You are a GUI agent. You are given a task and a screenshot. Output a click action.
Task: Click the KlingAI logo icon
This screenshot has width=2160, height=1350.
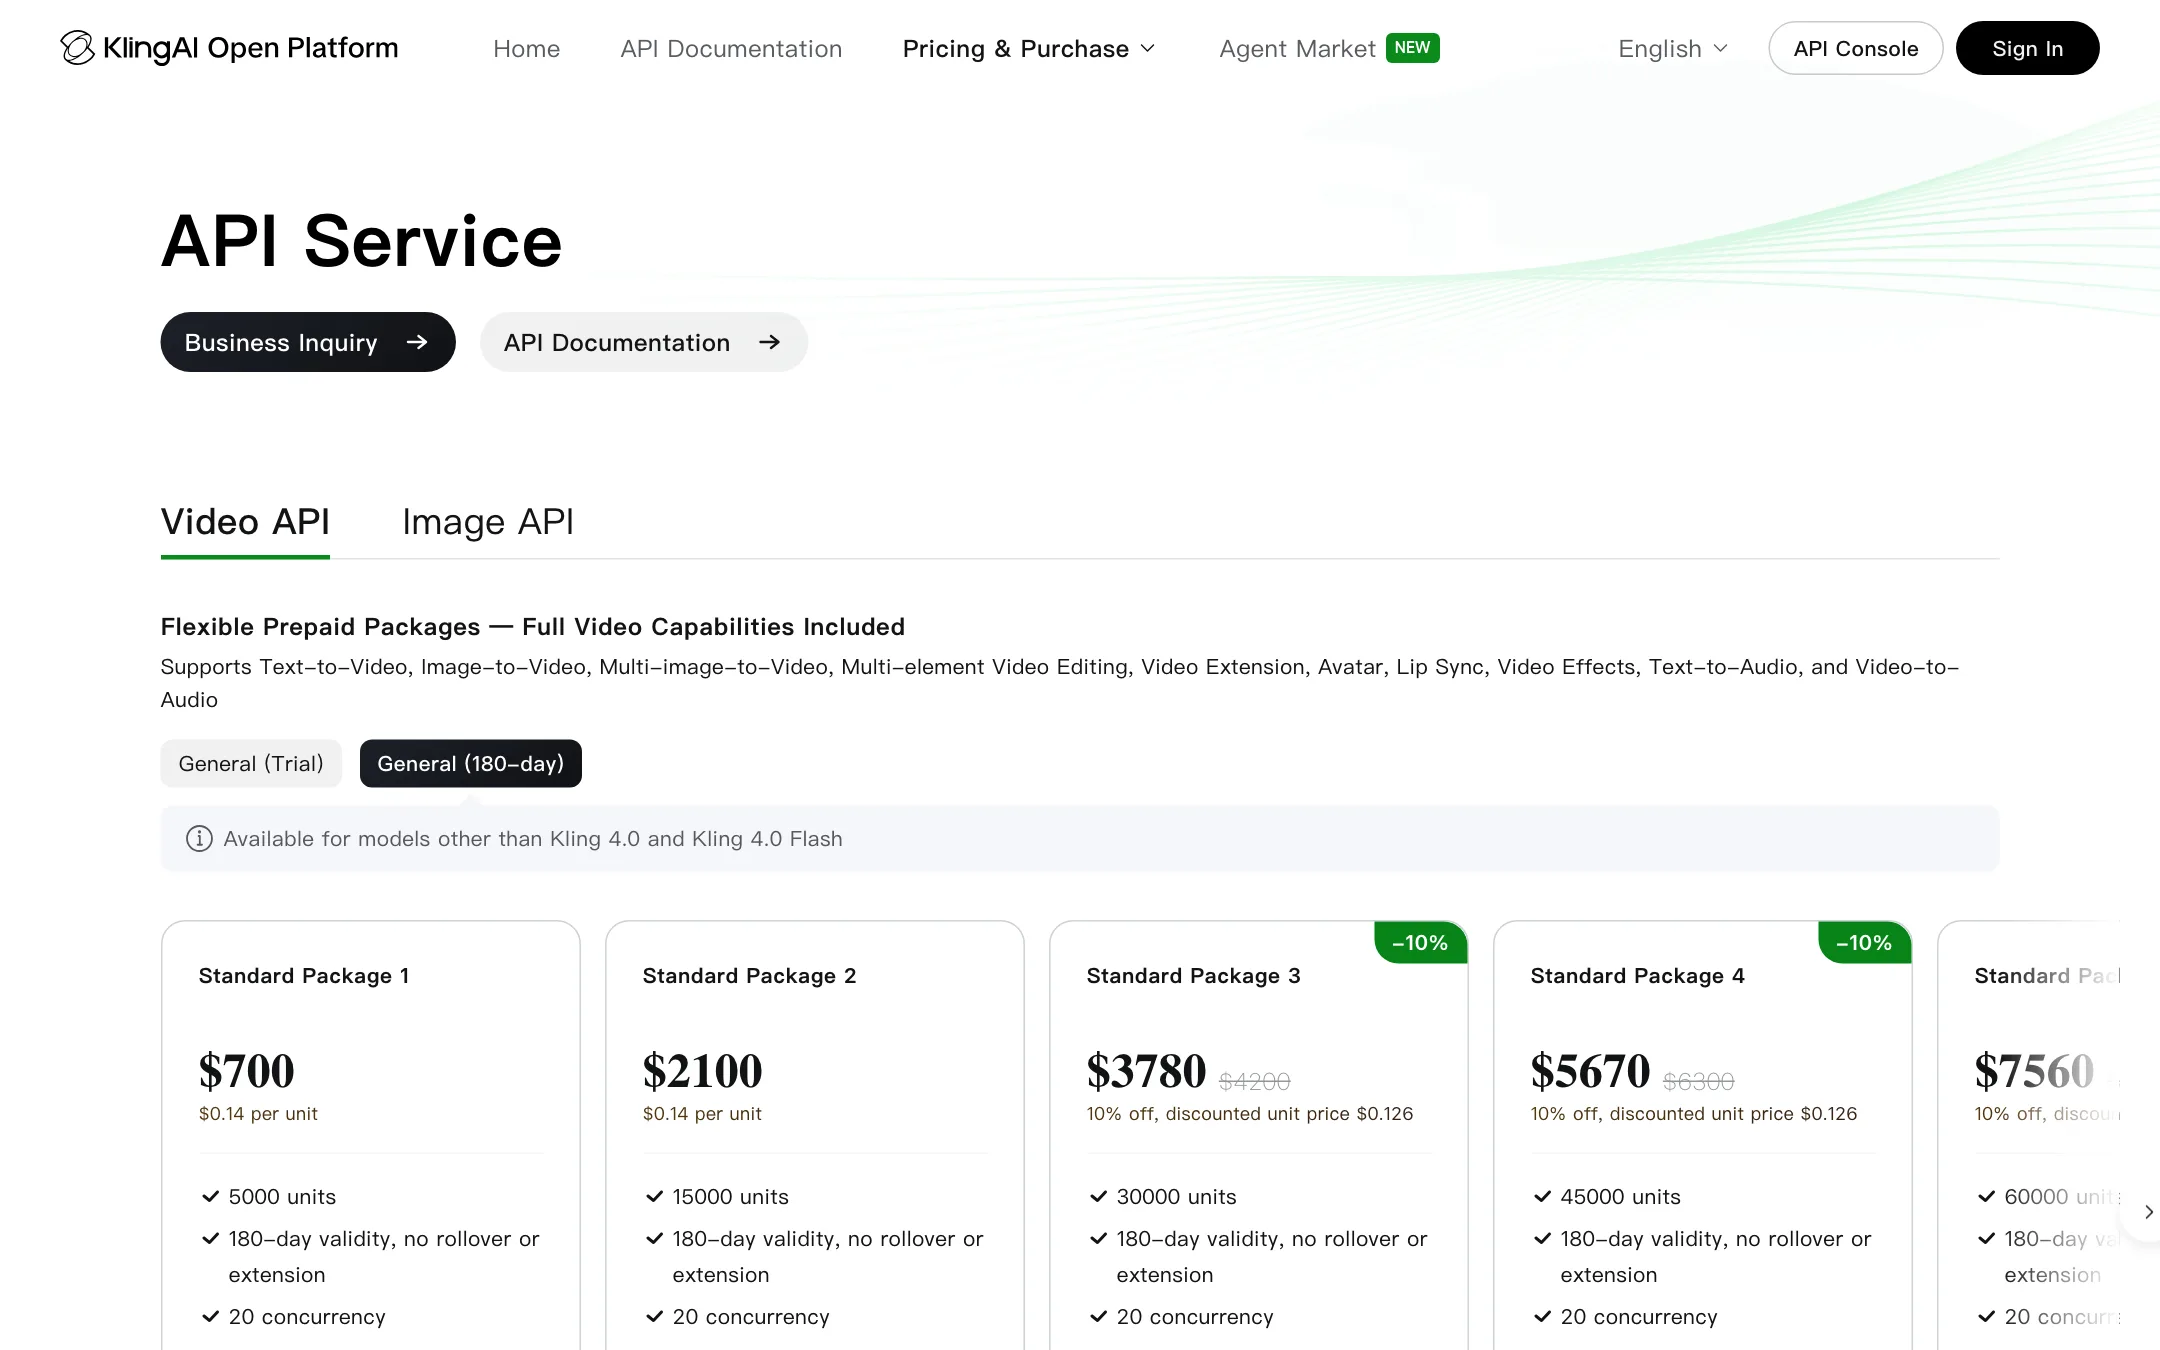pos(77,48)
